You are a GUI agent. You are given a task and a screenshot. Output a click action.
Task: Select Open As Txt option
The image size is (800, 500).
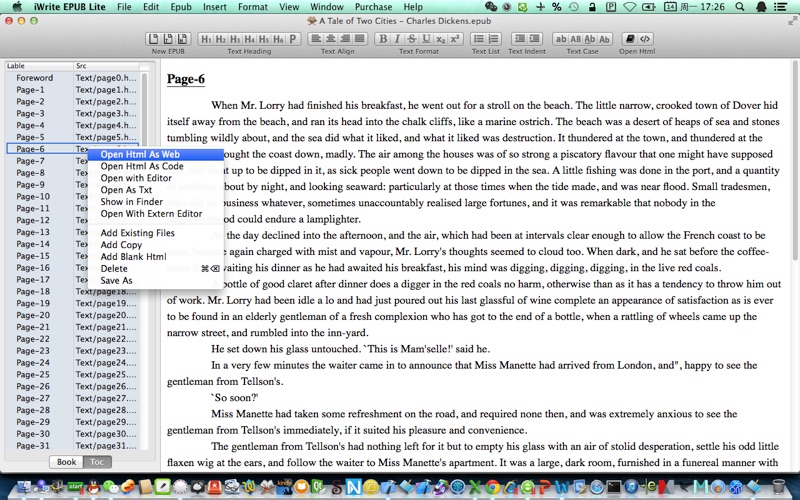click(x=156, y=190)
